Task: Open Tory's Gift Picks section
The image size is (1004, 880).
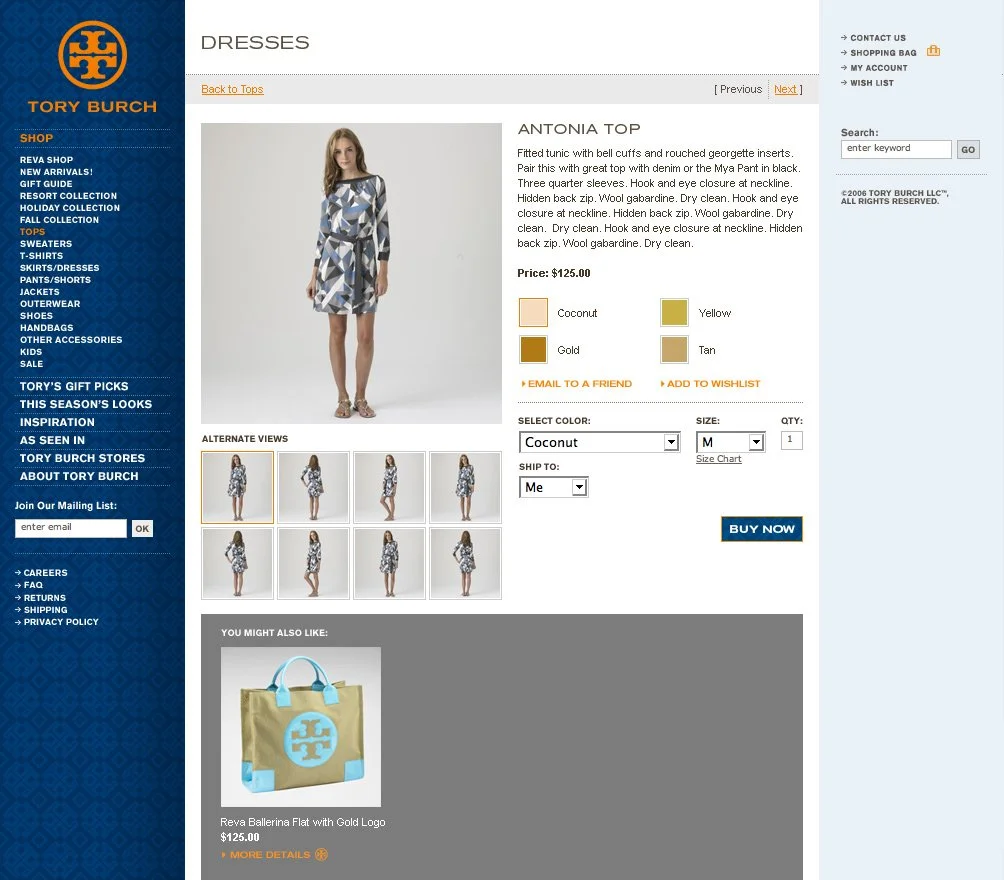Action: pos(74,386)
